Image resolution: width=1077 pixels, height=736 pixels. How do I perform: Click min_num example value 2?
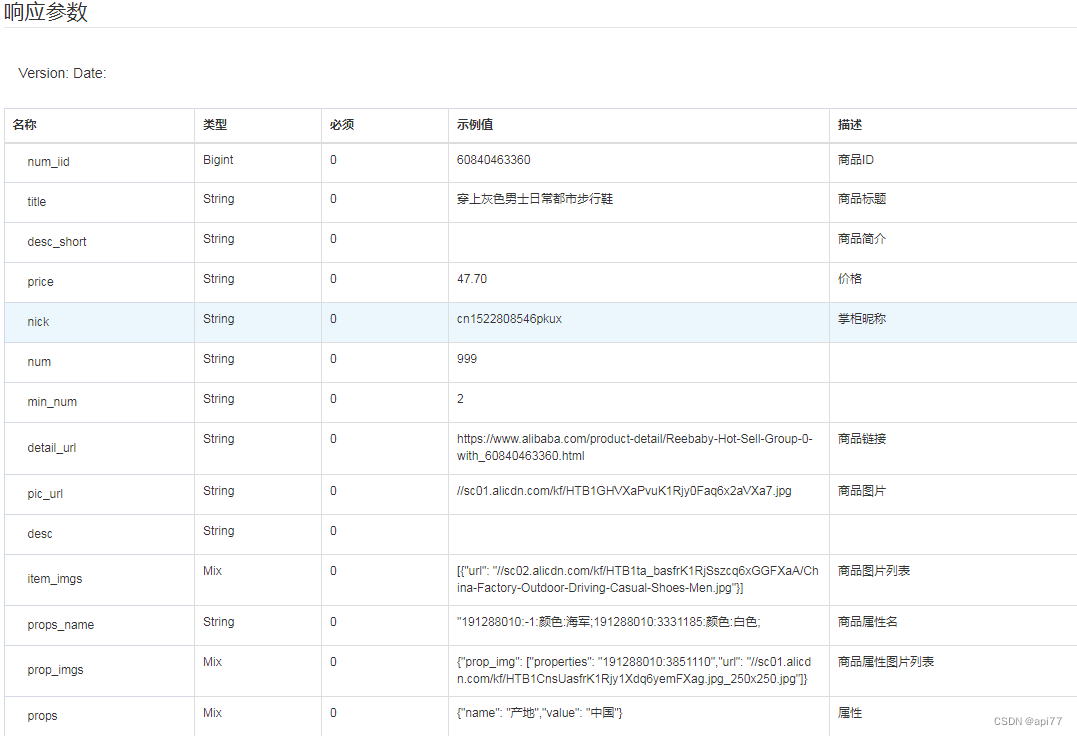click(x=460, y=399)
